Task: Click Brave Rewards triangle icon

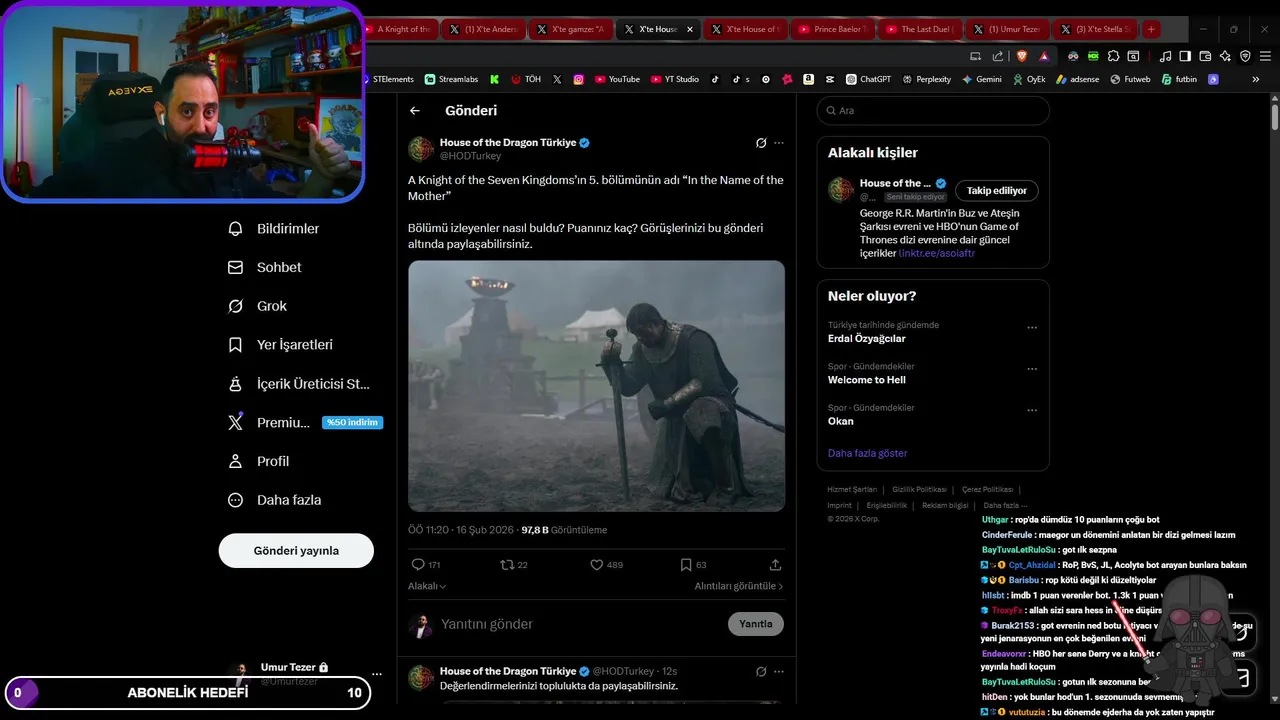Action: 1044,56
